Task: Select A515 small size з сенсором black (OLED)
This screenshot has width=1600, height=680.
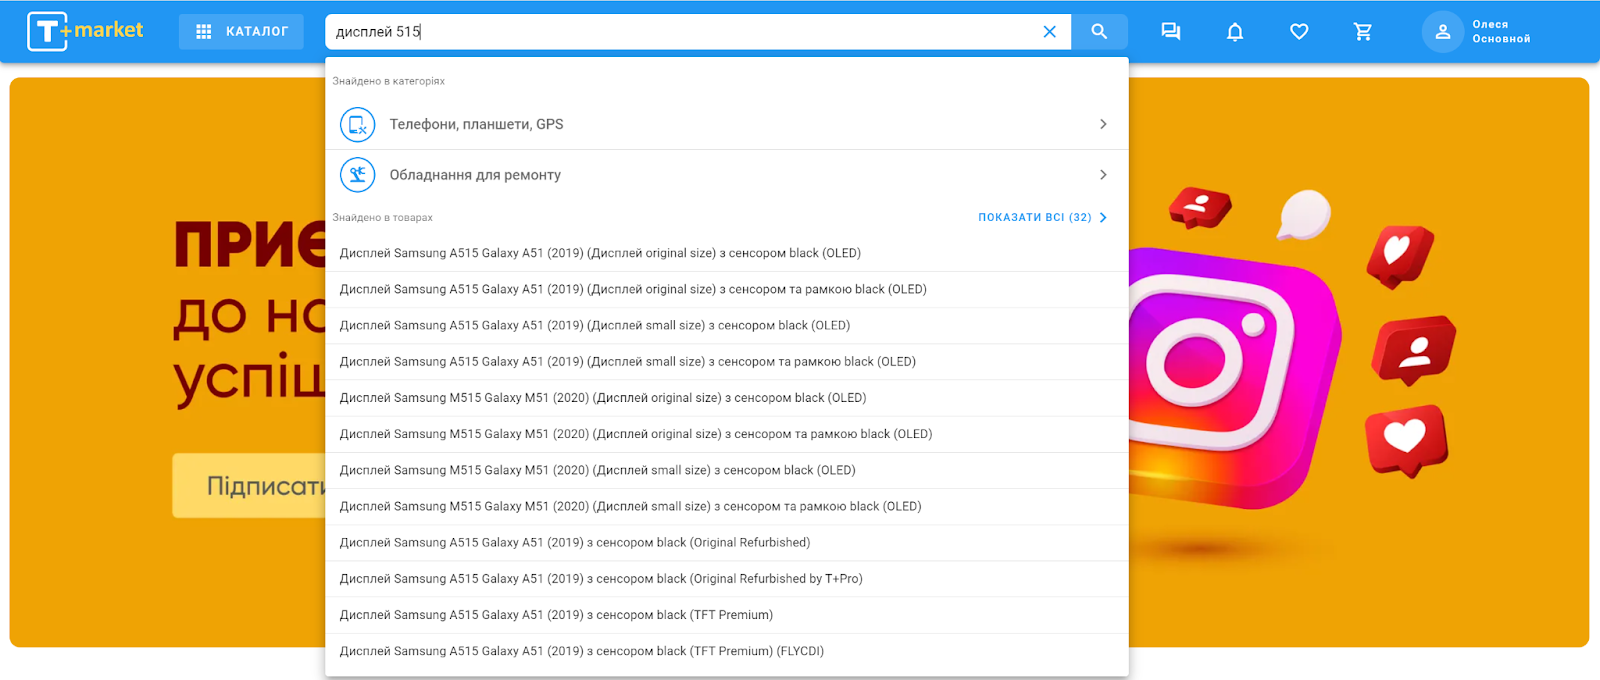Action: 727,325
